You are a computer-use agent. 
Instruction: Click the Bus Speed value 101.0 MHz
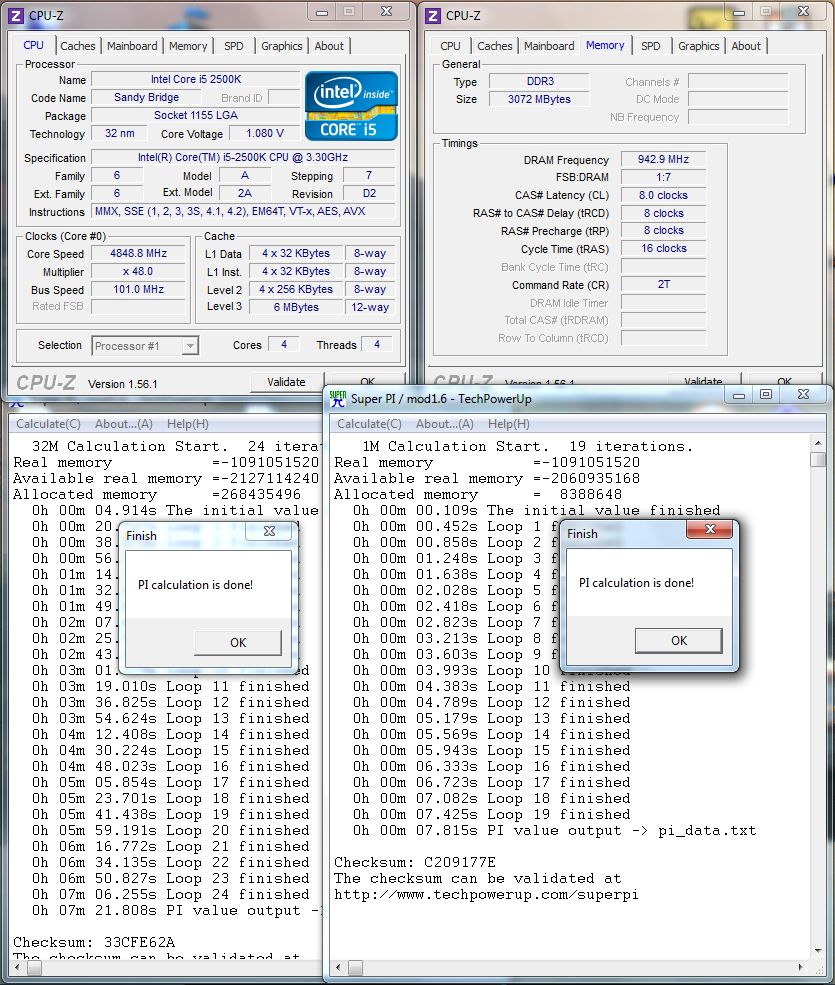139,290
